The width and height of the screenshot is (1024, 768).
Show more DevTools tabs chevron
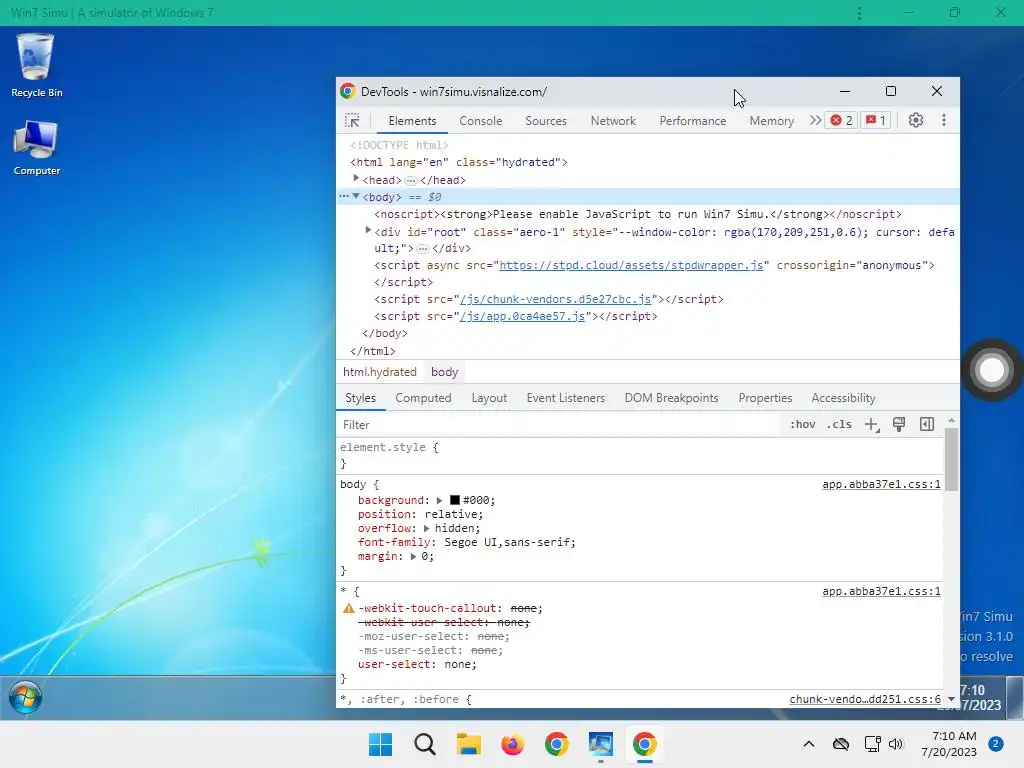tap(815, 120)
